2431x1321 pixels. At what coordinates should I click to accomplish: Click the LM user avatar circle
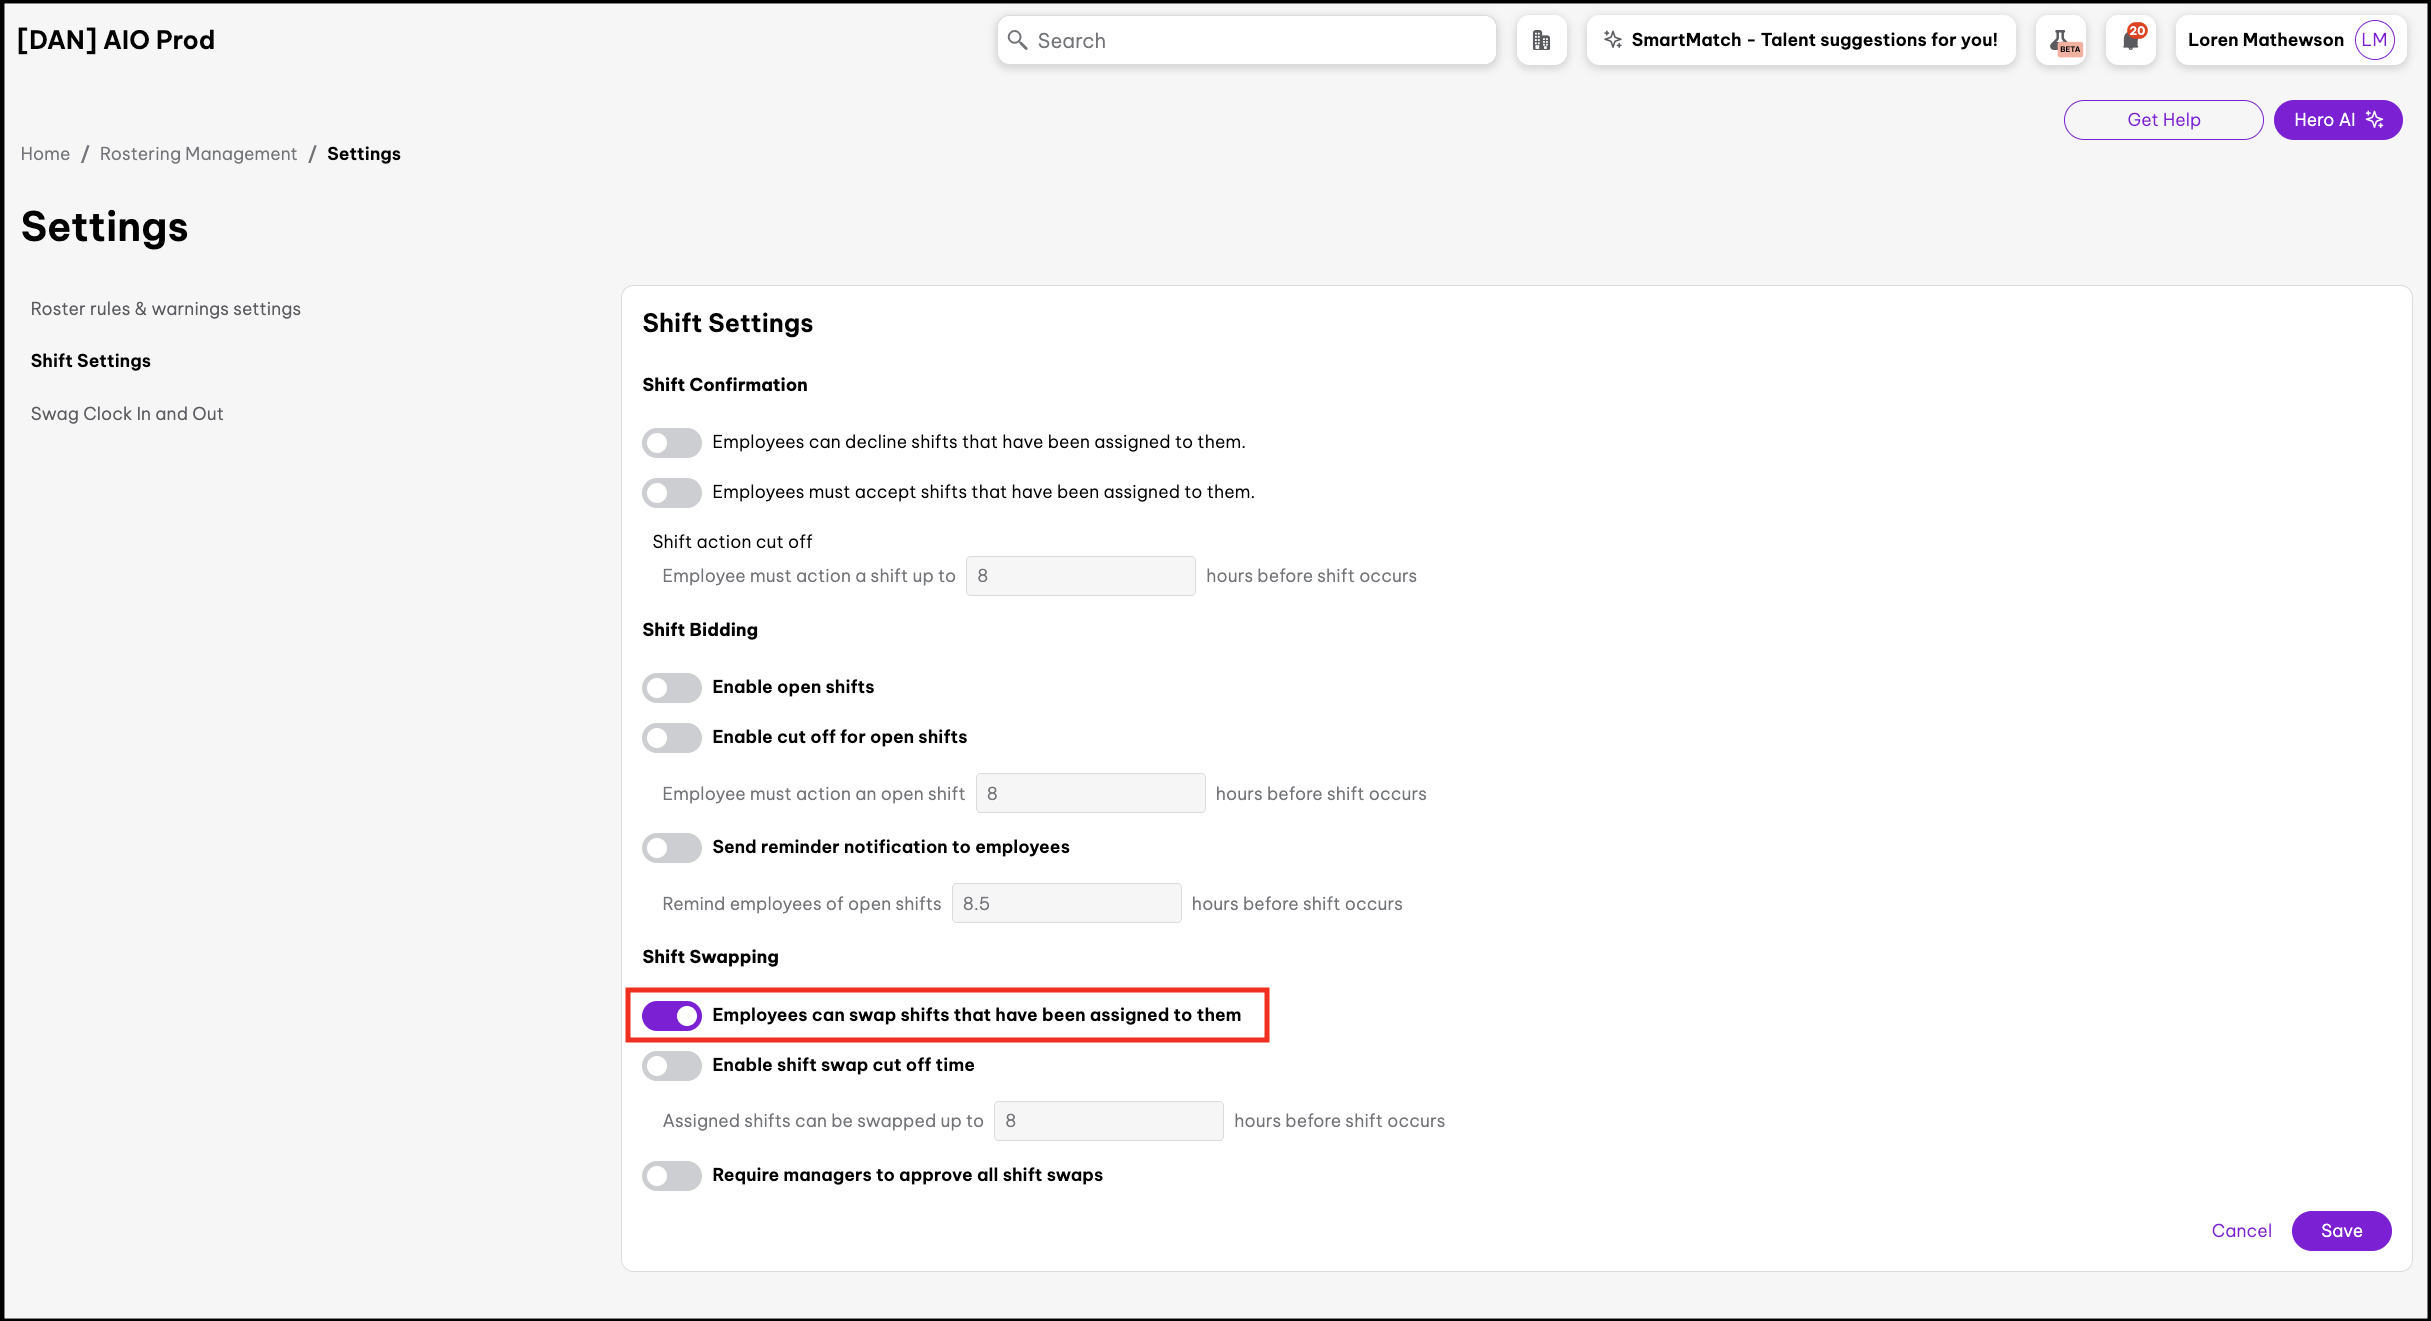point(2374,40)
